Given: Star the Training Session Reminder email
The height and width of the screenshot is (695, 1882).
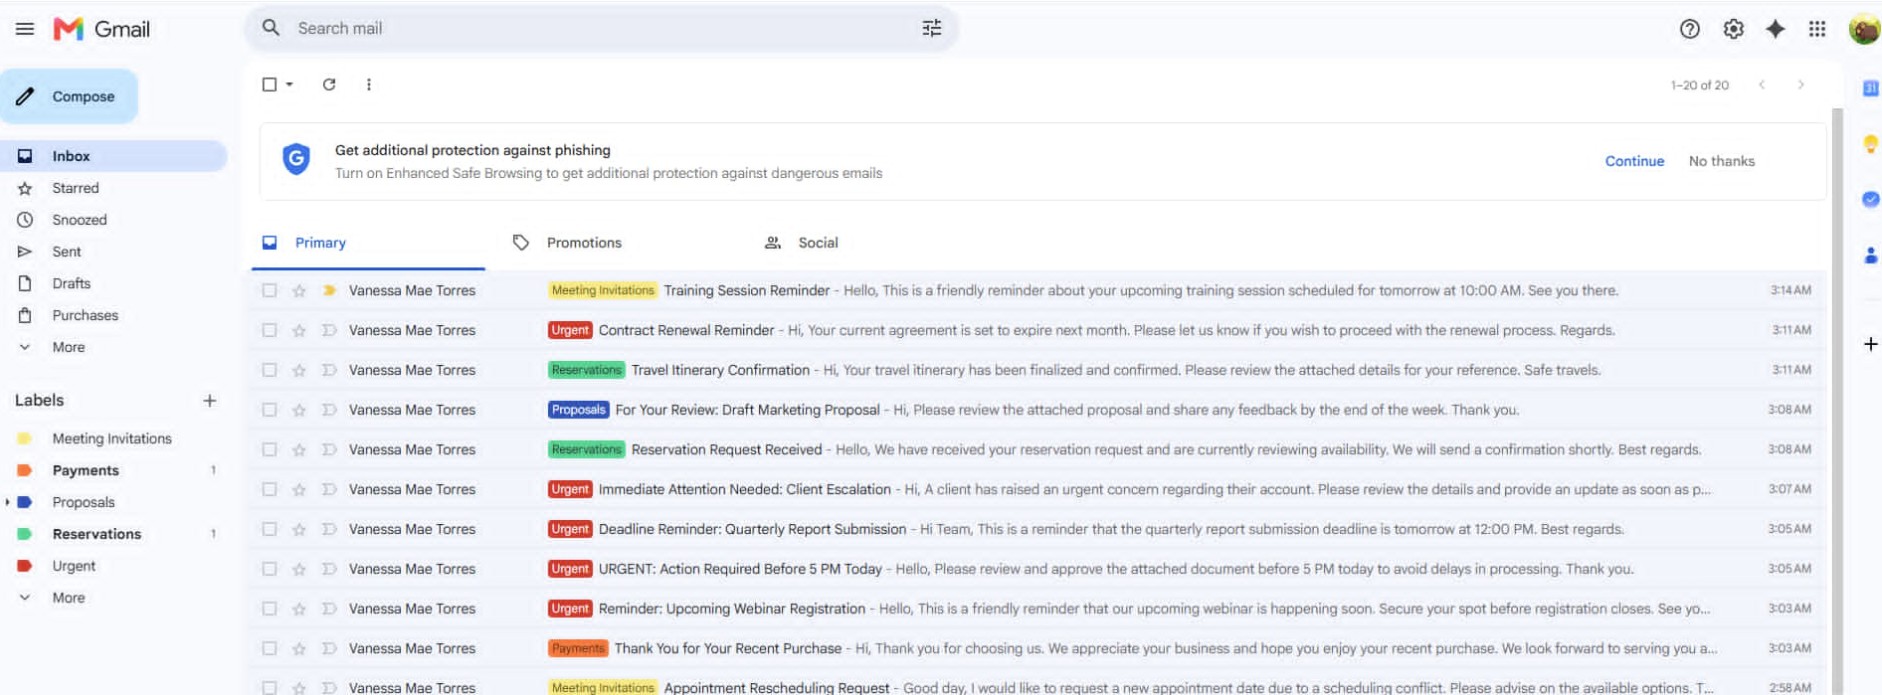Looking at the screenshot, I should (299, 291).
